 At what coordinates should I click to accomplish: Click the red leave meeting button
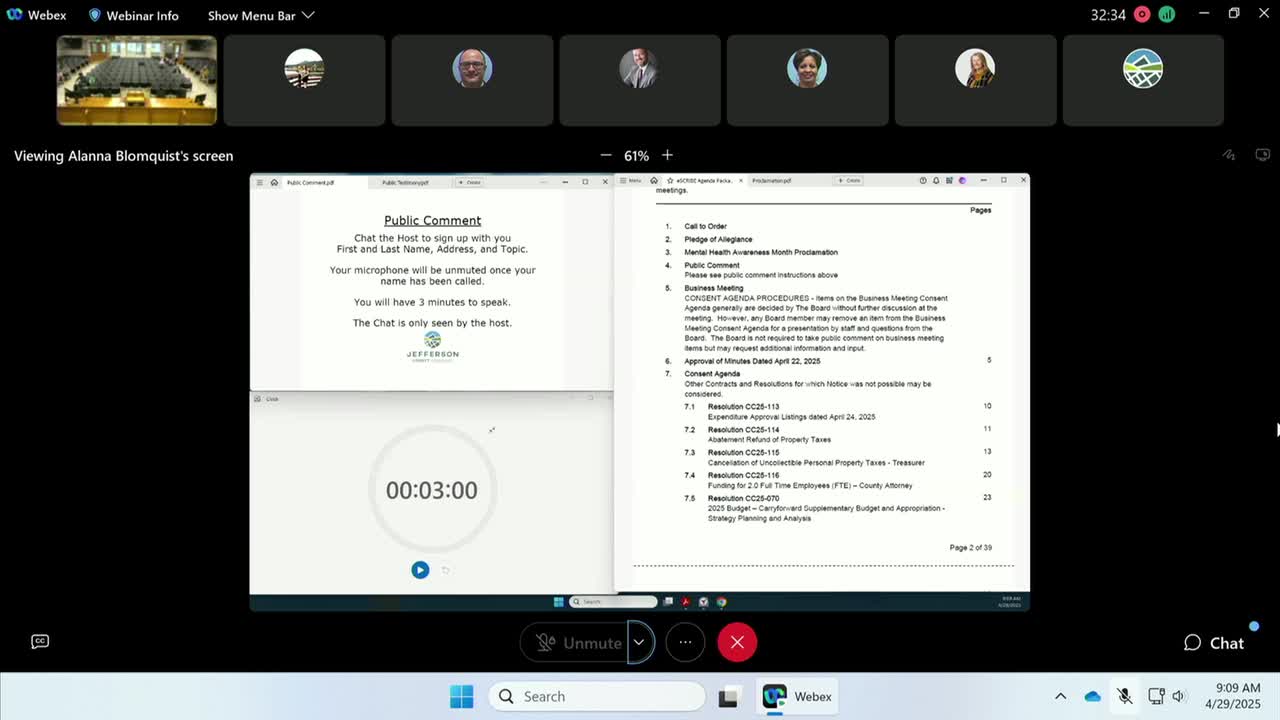point(737,642)
